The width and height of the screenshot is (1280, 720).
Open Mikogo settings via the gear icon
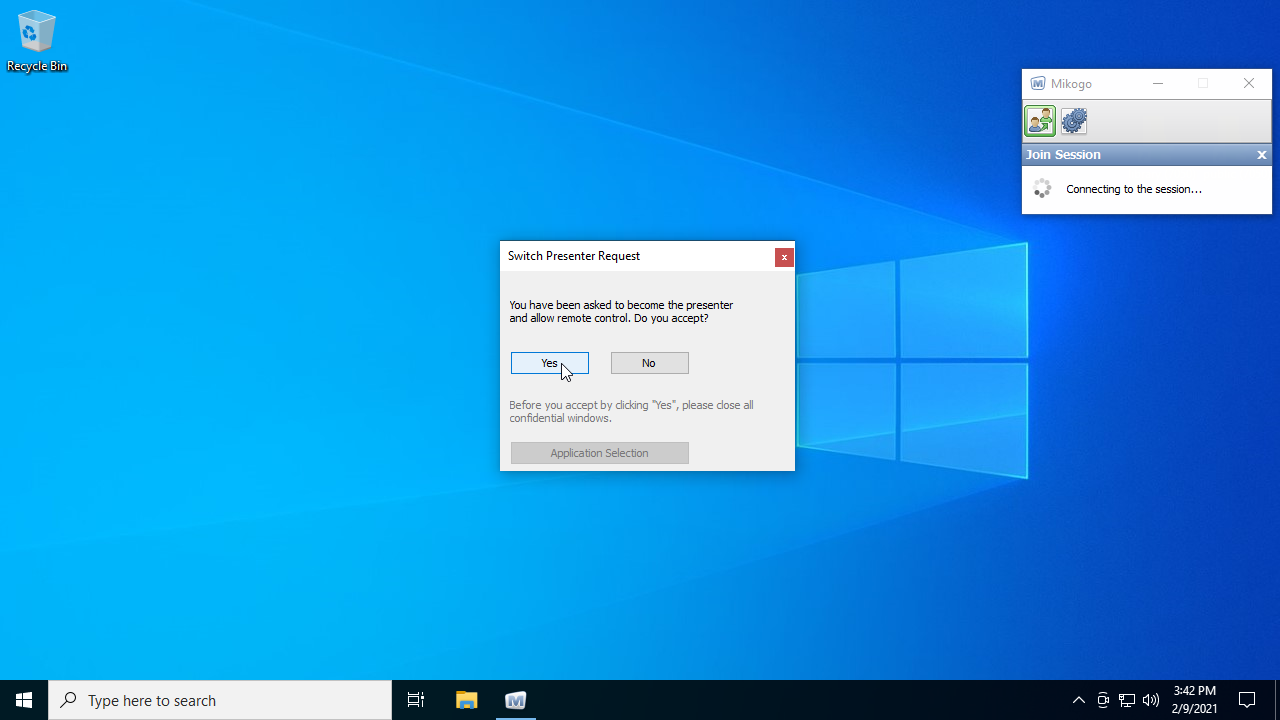(1074, 121)
